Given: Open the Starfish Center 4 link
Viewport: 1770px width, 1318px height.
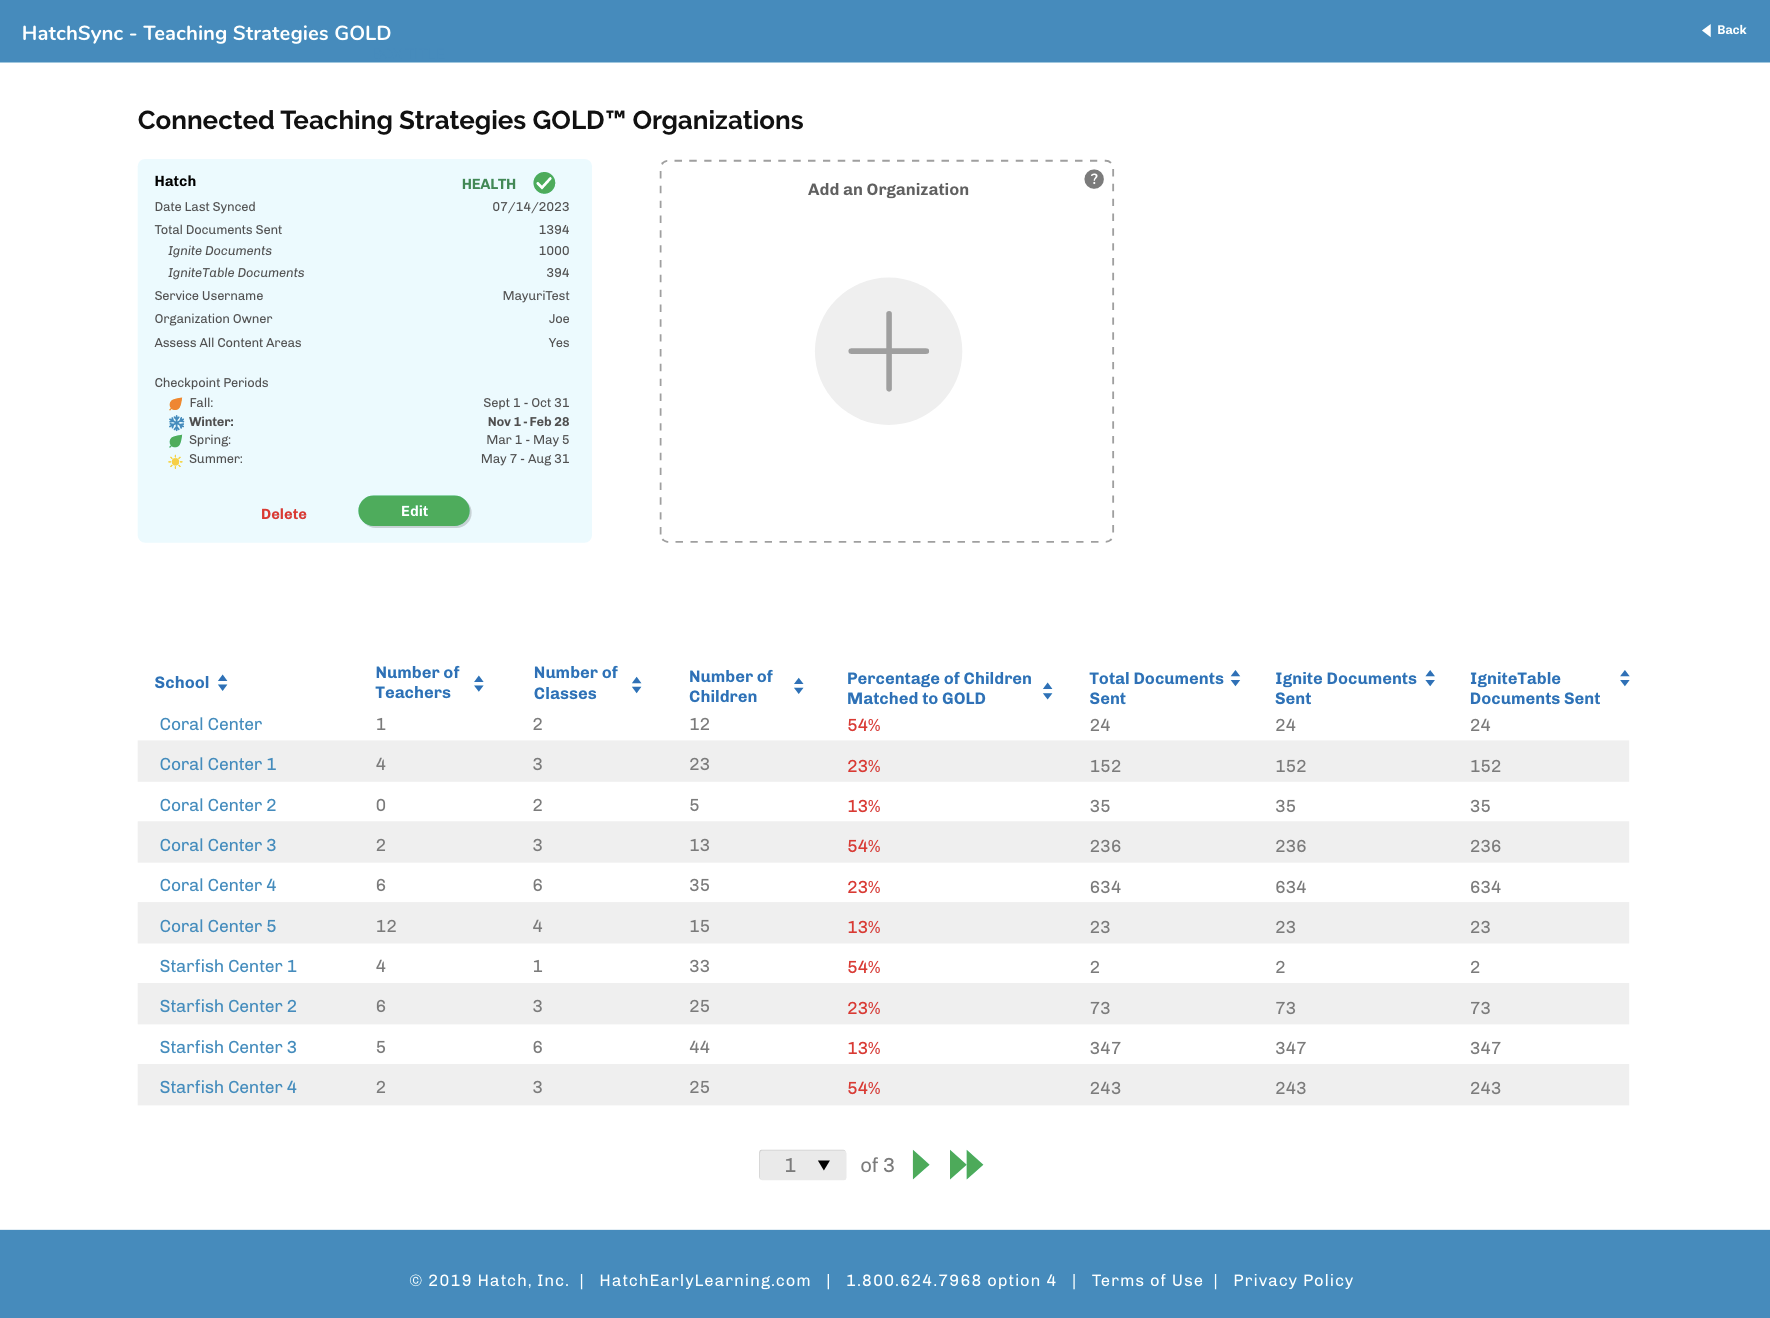Looking at the screenshot, I should pos(228,1087).
